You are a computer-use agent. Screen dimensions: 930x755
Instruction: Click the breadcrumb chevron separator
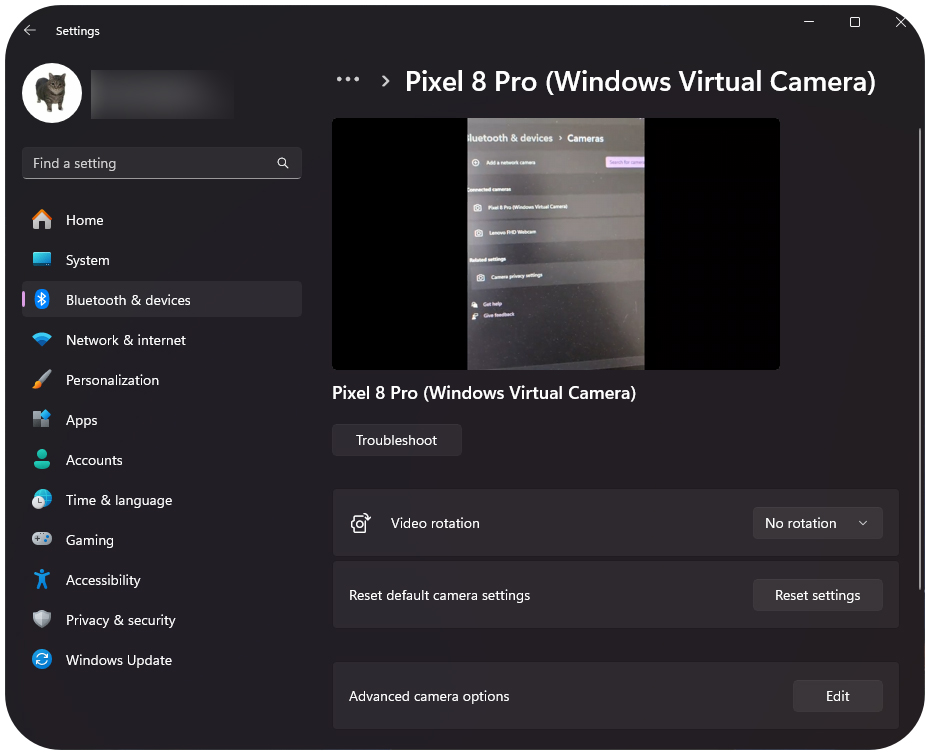tap(386, 81)
